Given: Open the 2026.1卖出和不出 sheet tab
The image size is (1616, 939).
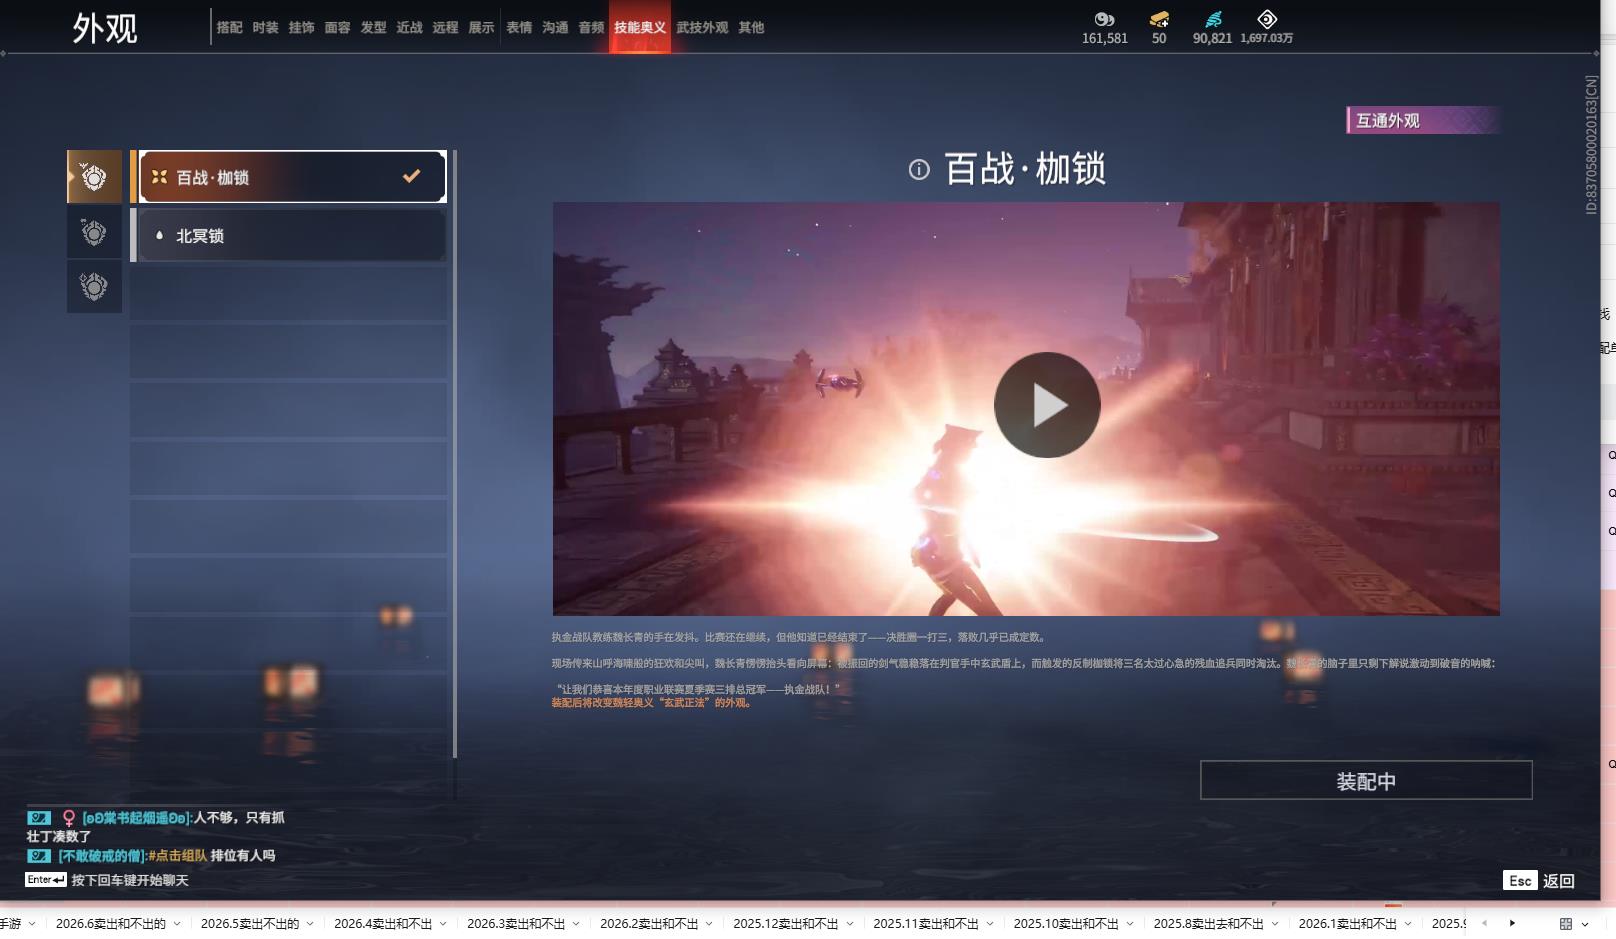Looking at the screenshot, I should (1347, 923).
